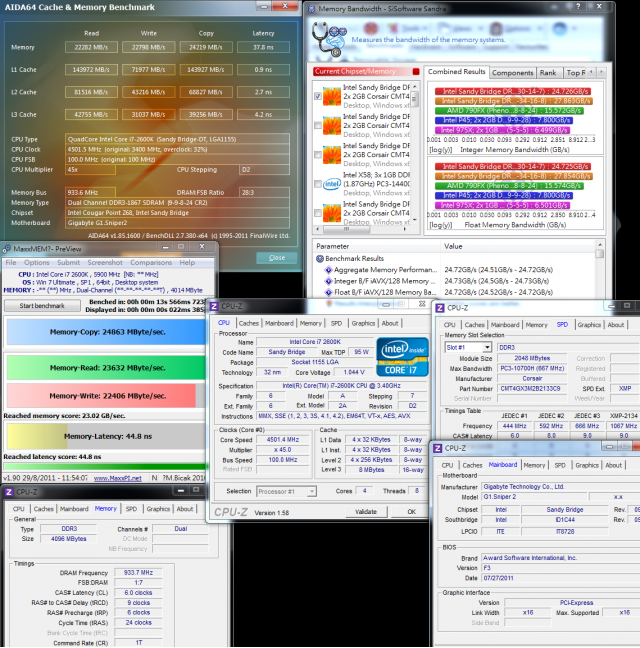The width and height of the screenshot is (640, 648).
Task: Click green AMD 790FX bar in Integer chart
Action: 509,111
